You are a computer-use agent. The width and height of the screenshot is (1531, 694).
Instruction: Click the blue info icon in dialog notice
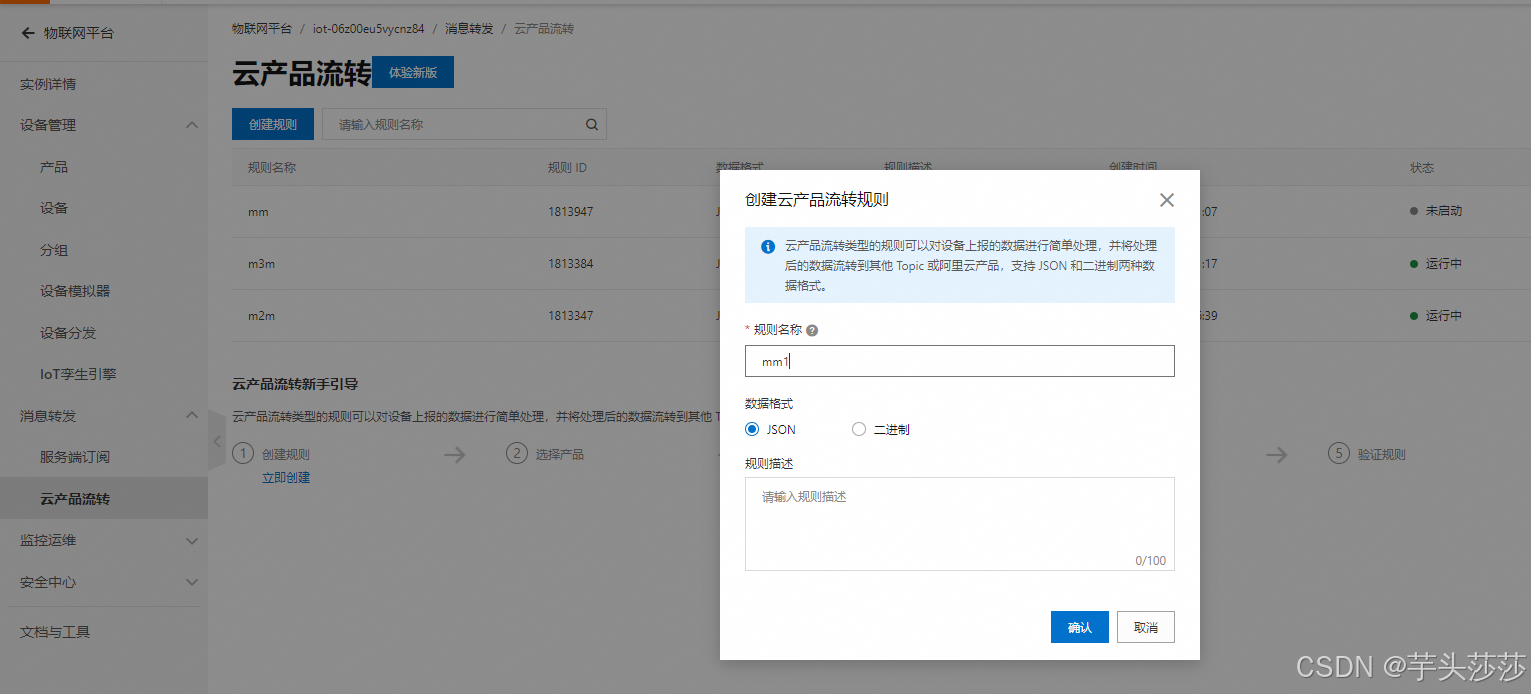(768, 246)
